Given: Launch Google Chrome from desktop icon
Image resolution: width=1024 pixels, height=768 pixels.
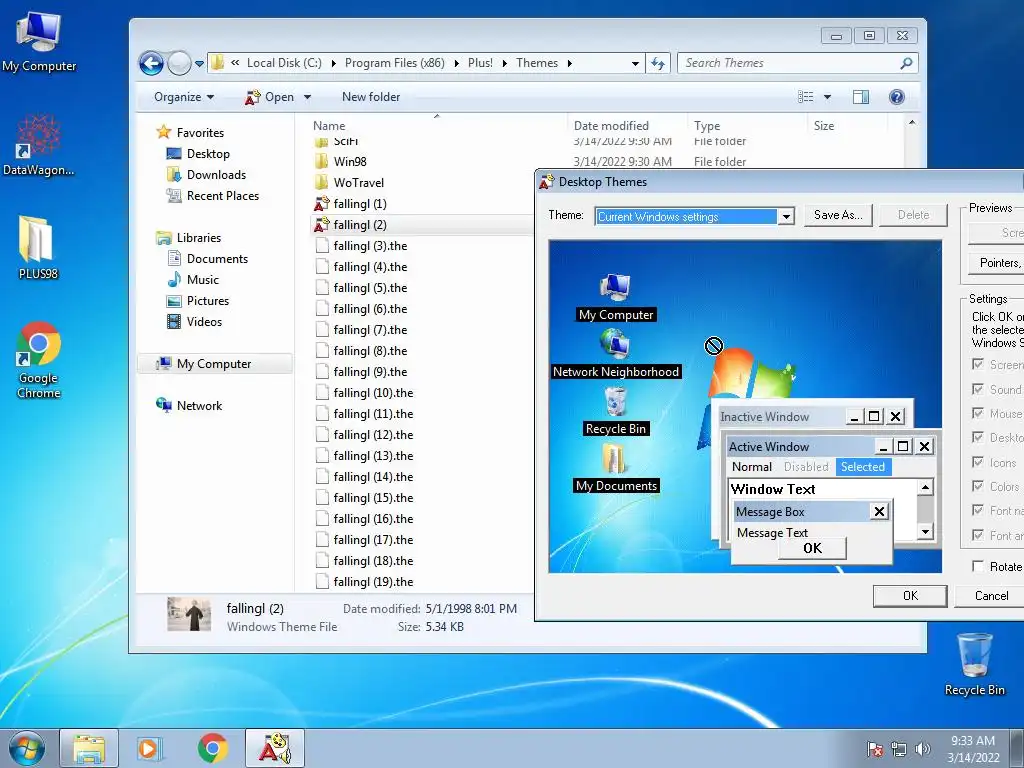Looking at the screenshot, I should pos(39,359).
